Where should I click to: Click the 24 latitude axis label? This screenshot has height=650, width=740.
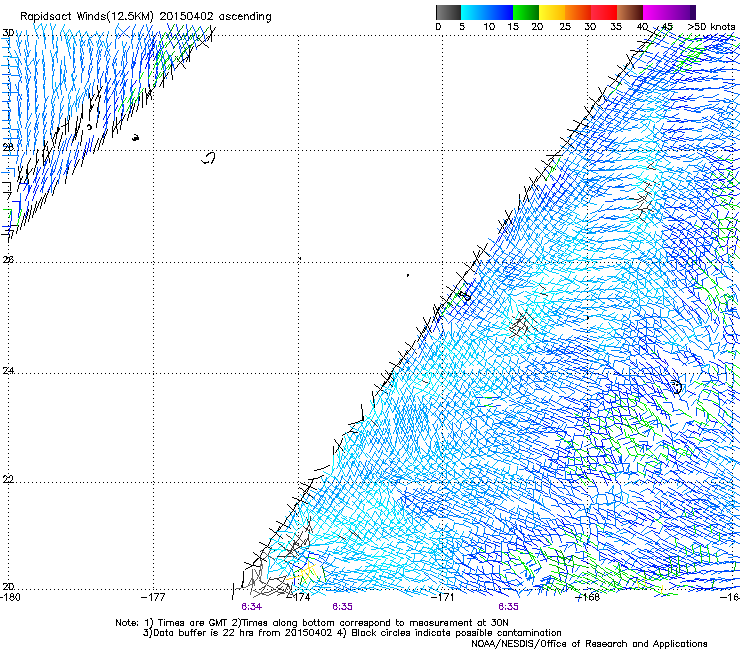coord(8,371)
